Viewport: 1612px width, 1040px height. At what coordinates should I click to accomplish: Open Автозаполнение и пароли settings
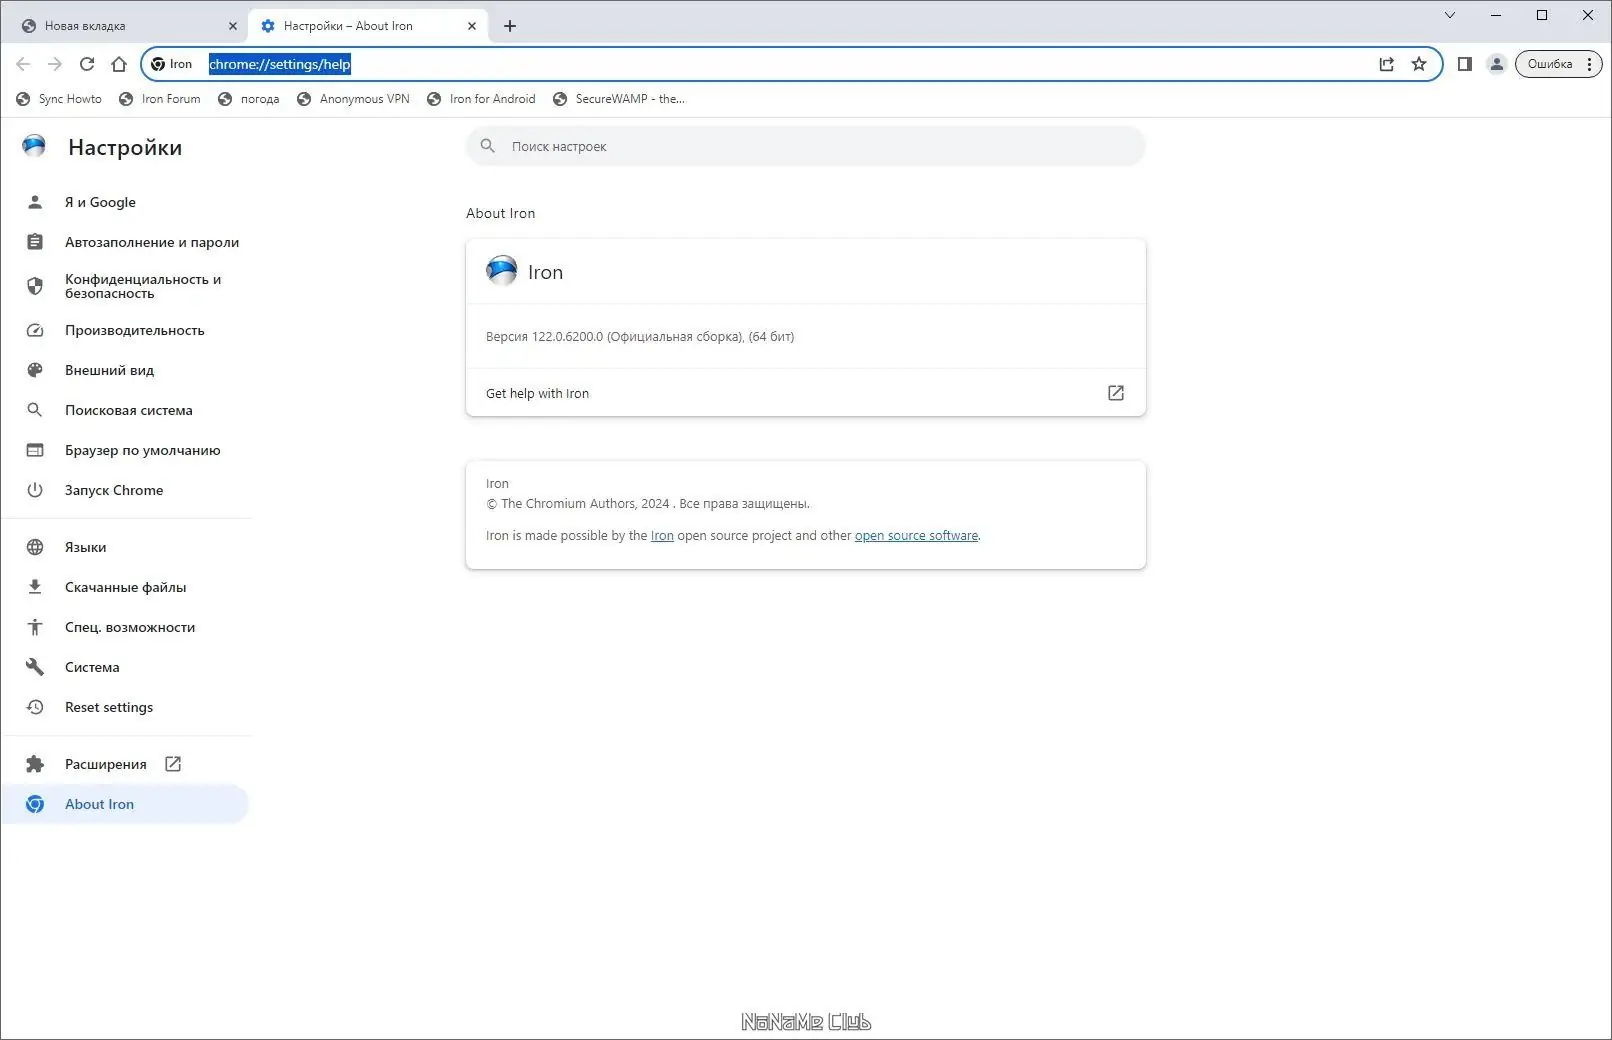tap(126, 242)
